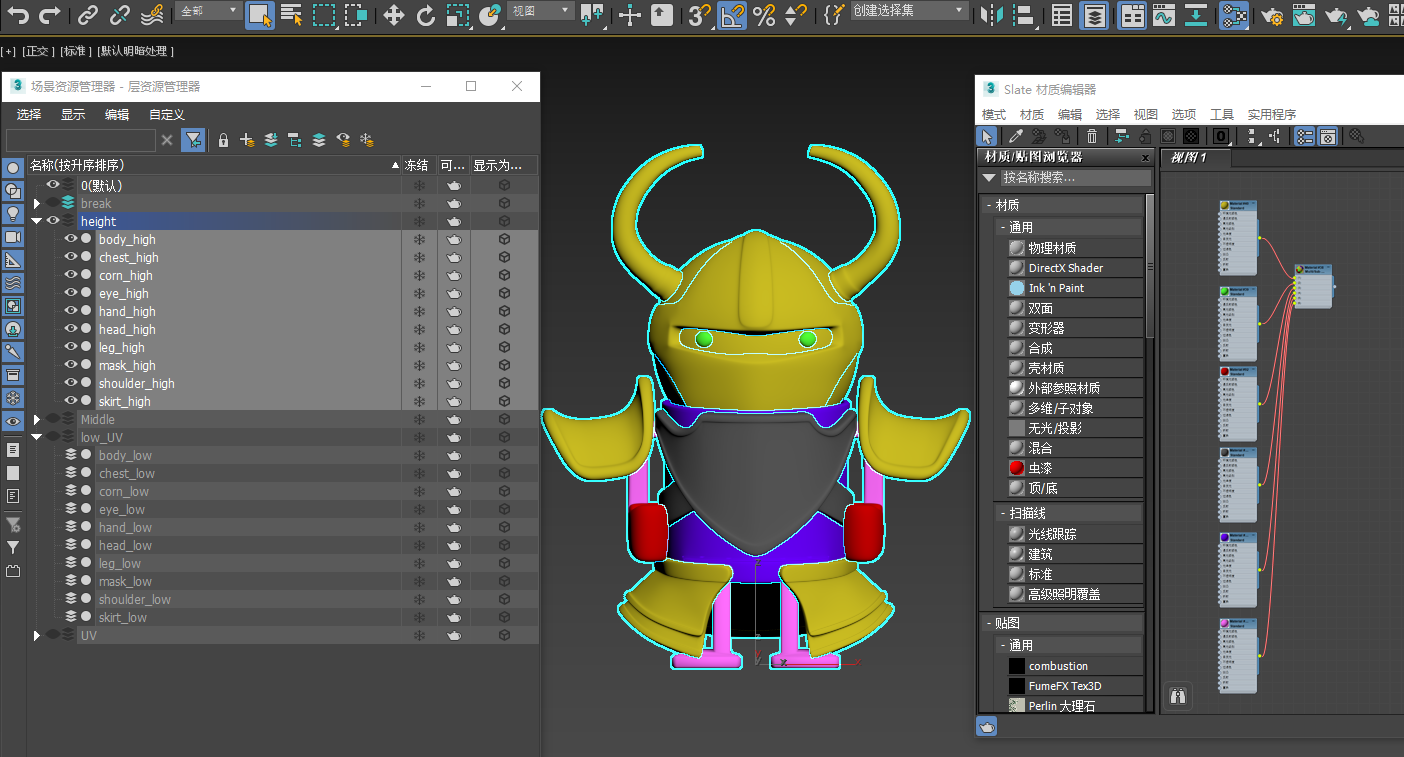Image resolution: width=1404 pixels, height=757 pixels.
Task: Activate the Rotate tool
Action: point(426,15)
